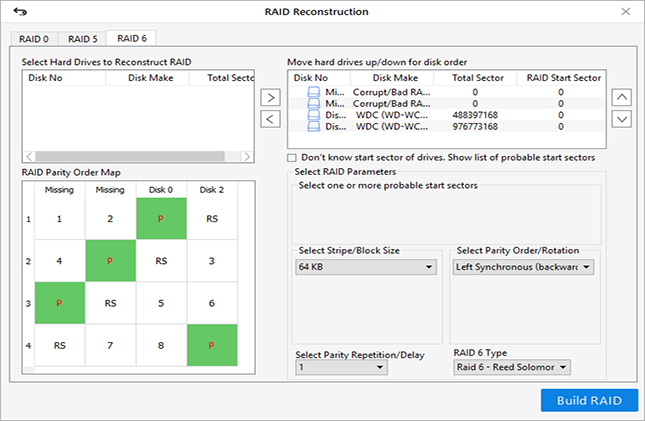This screenshot has width=645, height=421.
Task: Close the RAID Reconstruction window
Action: [x=624, y=12]
